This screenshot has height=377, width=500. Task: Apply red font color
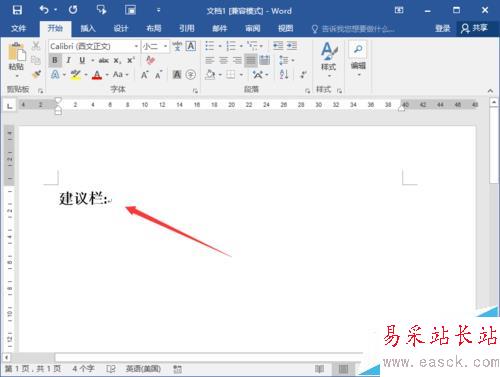(97, 75)
